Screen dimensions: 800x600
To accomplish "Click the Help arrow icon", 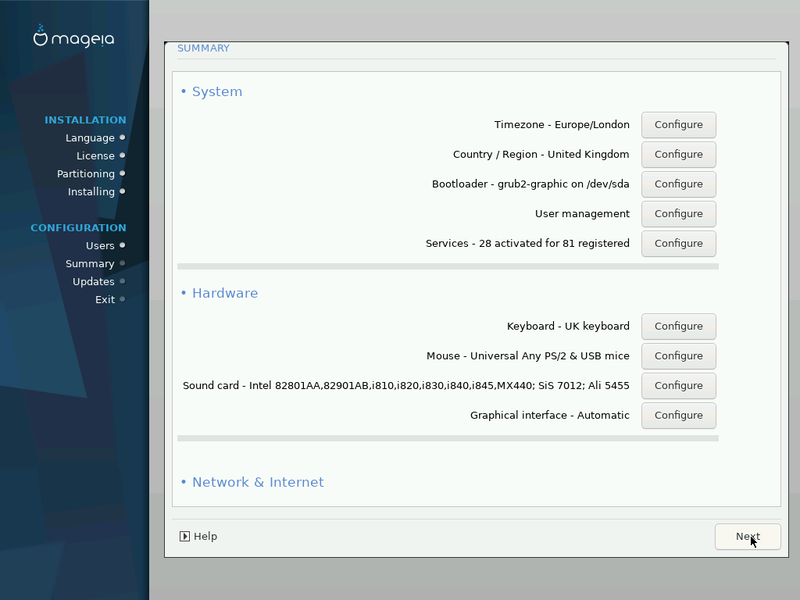I will pyautogui.click(x=185, y=536).
